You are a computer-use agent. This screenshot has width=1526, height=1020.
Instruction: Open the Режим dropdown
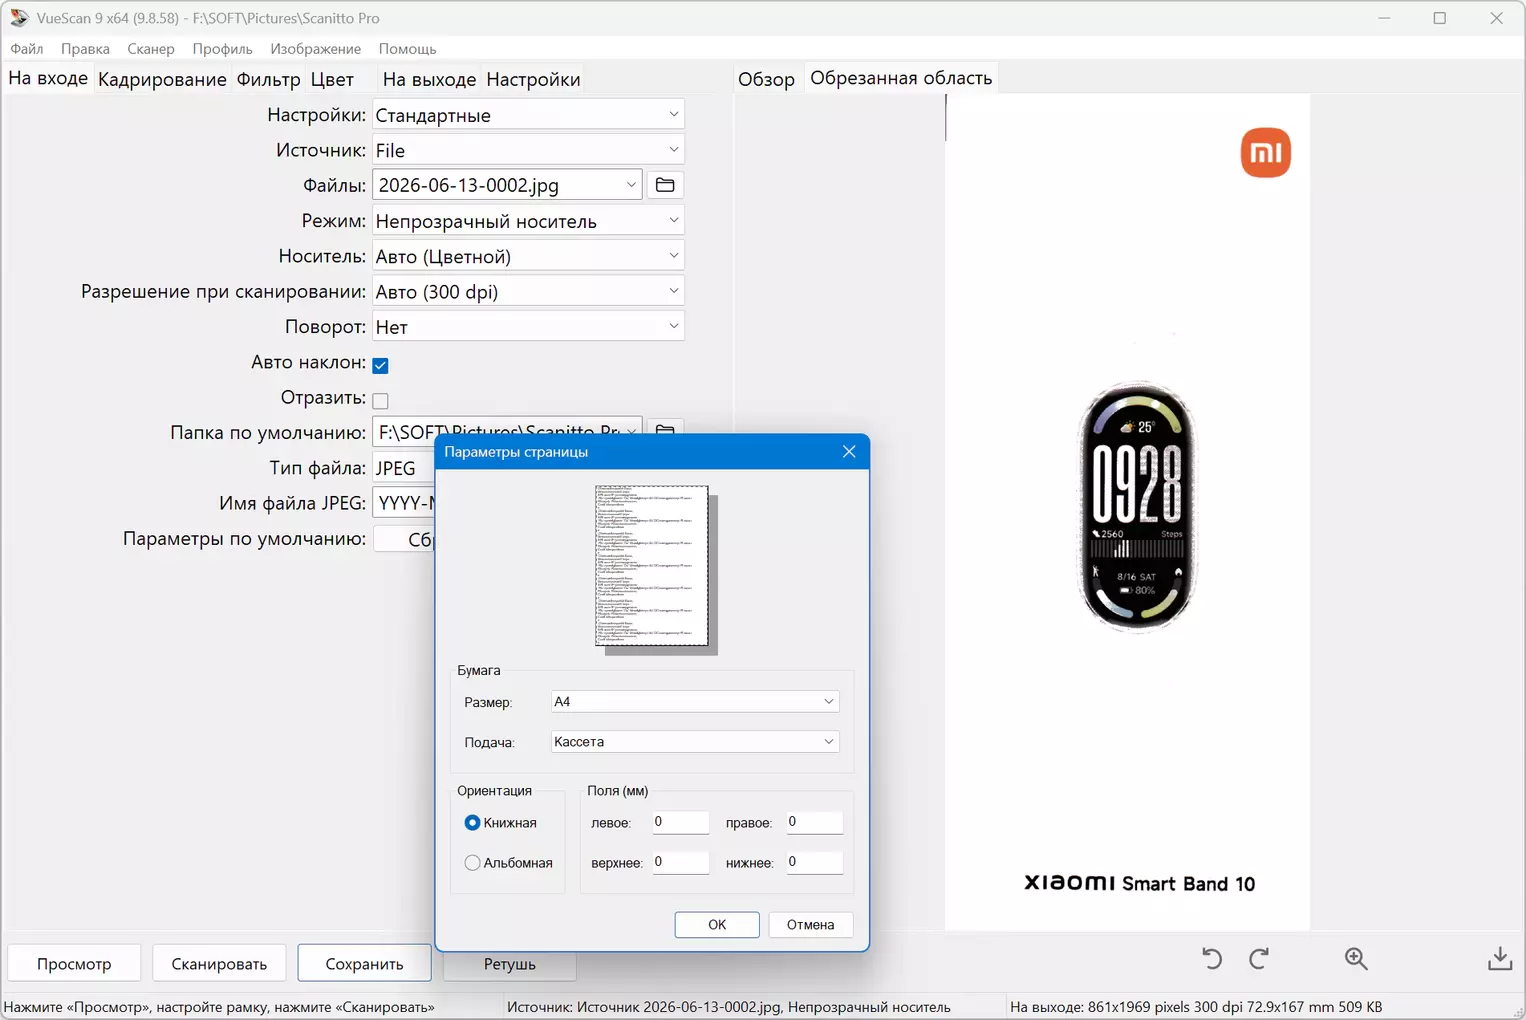(x=528, y=221)
